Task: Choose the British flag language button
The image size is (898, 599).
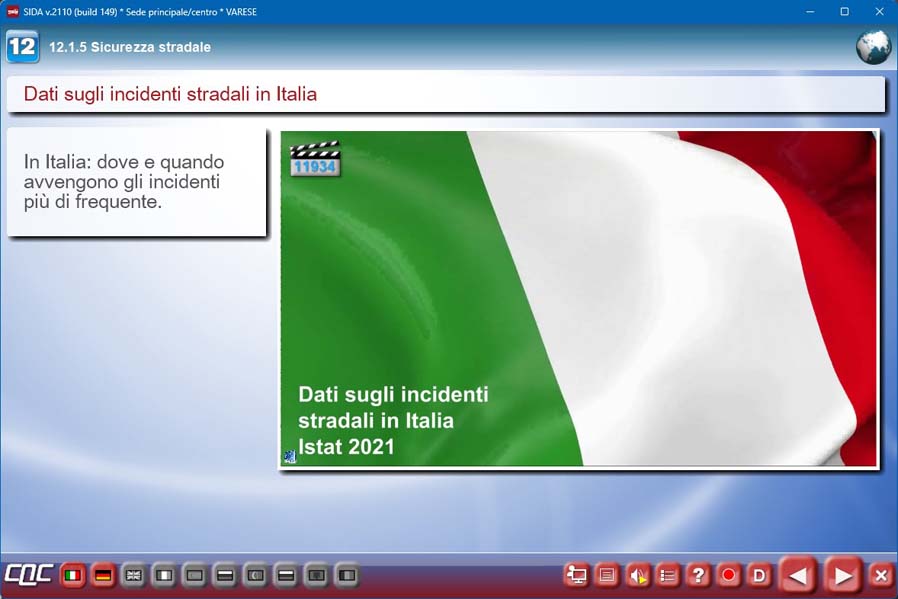Action: (133, 576)
